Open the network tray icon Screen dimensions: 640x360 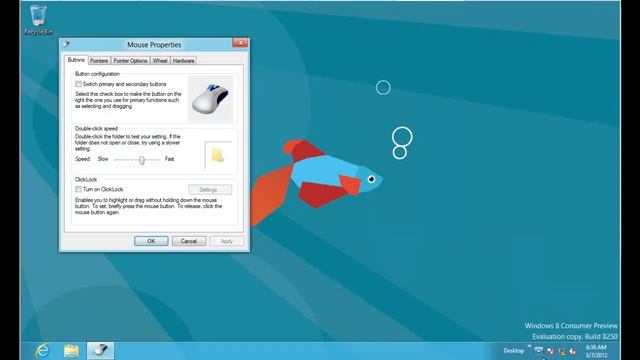pos(562,351)
